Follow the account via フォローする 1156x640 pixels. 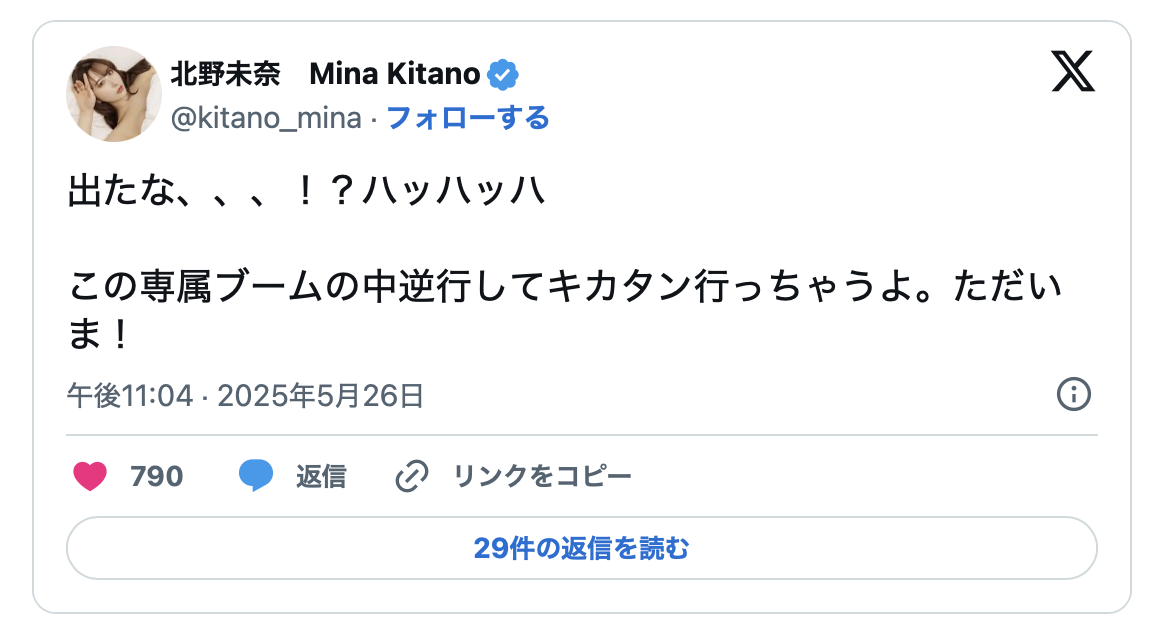click(467, 118)
